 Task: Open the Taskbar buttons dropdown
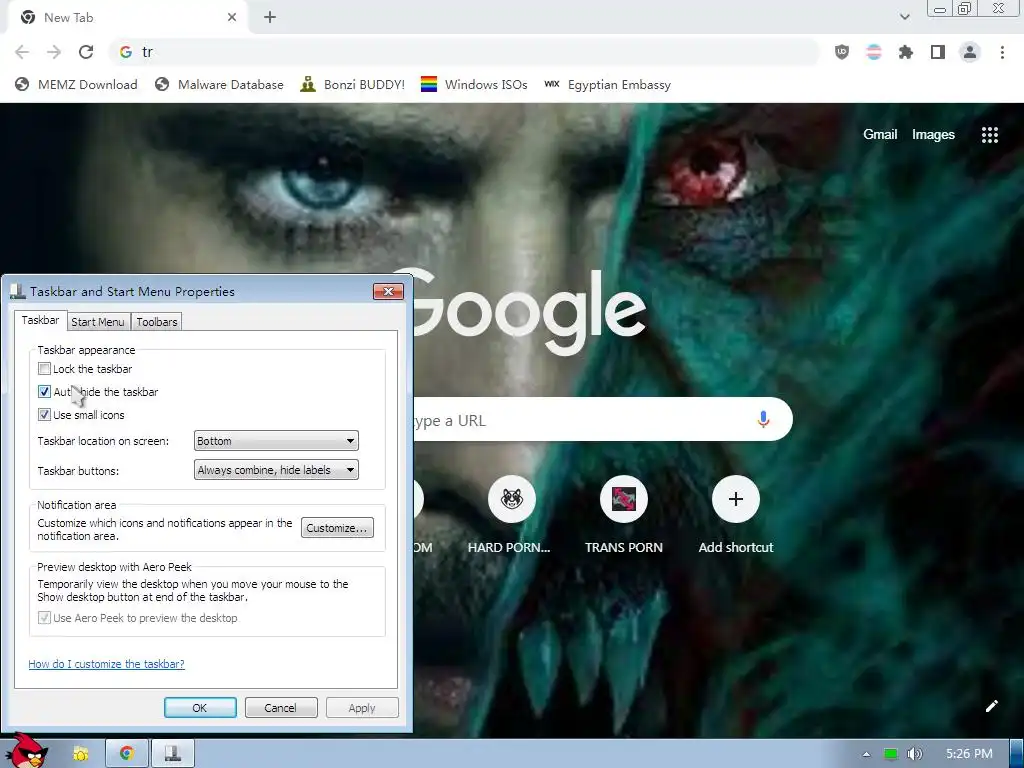click(276, 470)
